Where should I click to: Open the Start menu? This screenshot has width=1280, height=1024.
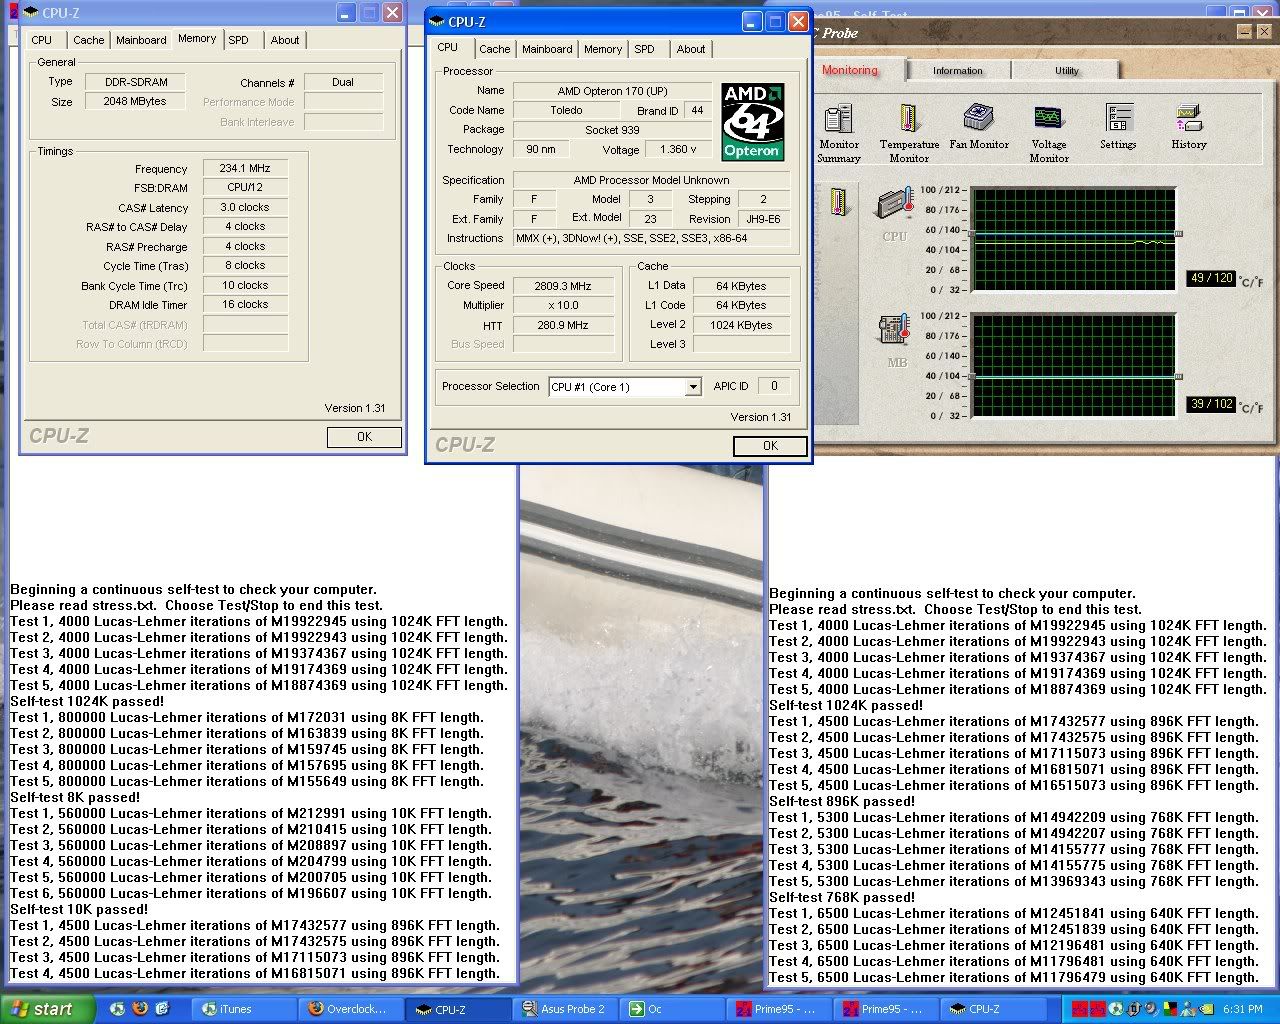click(47, 1009)
